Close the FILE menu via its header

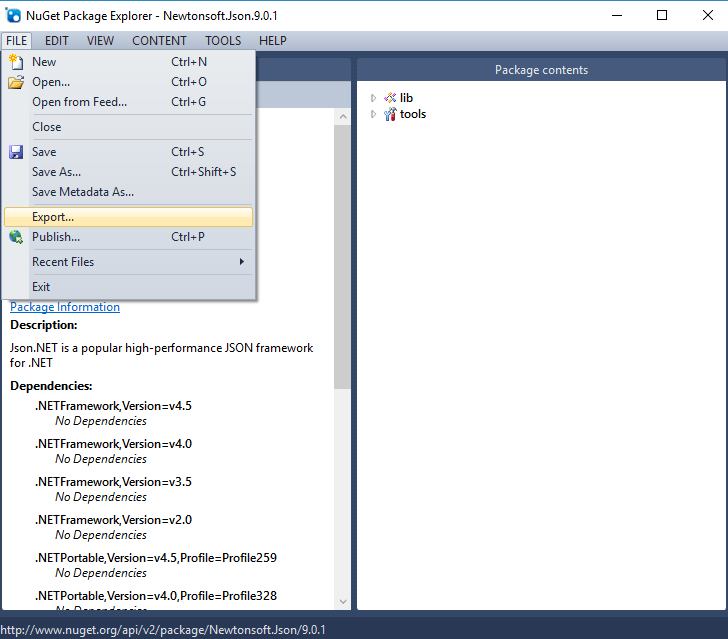pos(17,41)
